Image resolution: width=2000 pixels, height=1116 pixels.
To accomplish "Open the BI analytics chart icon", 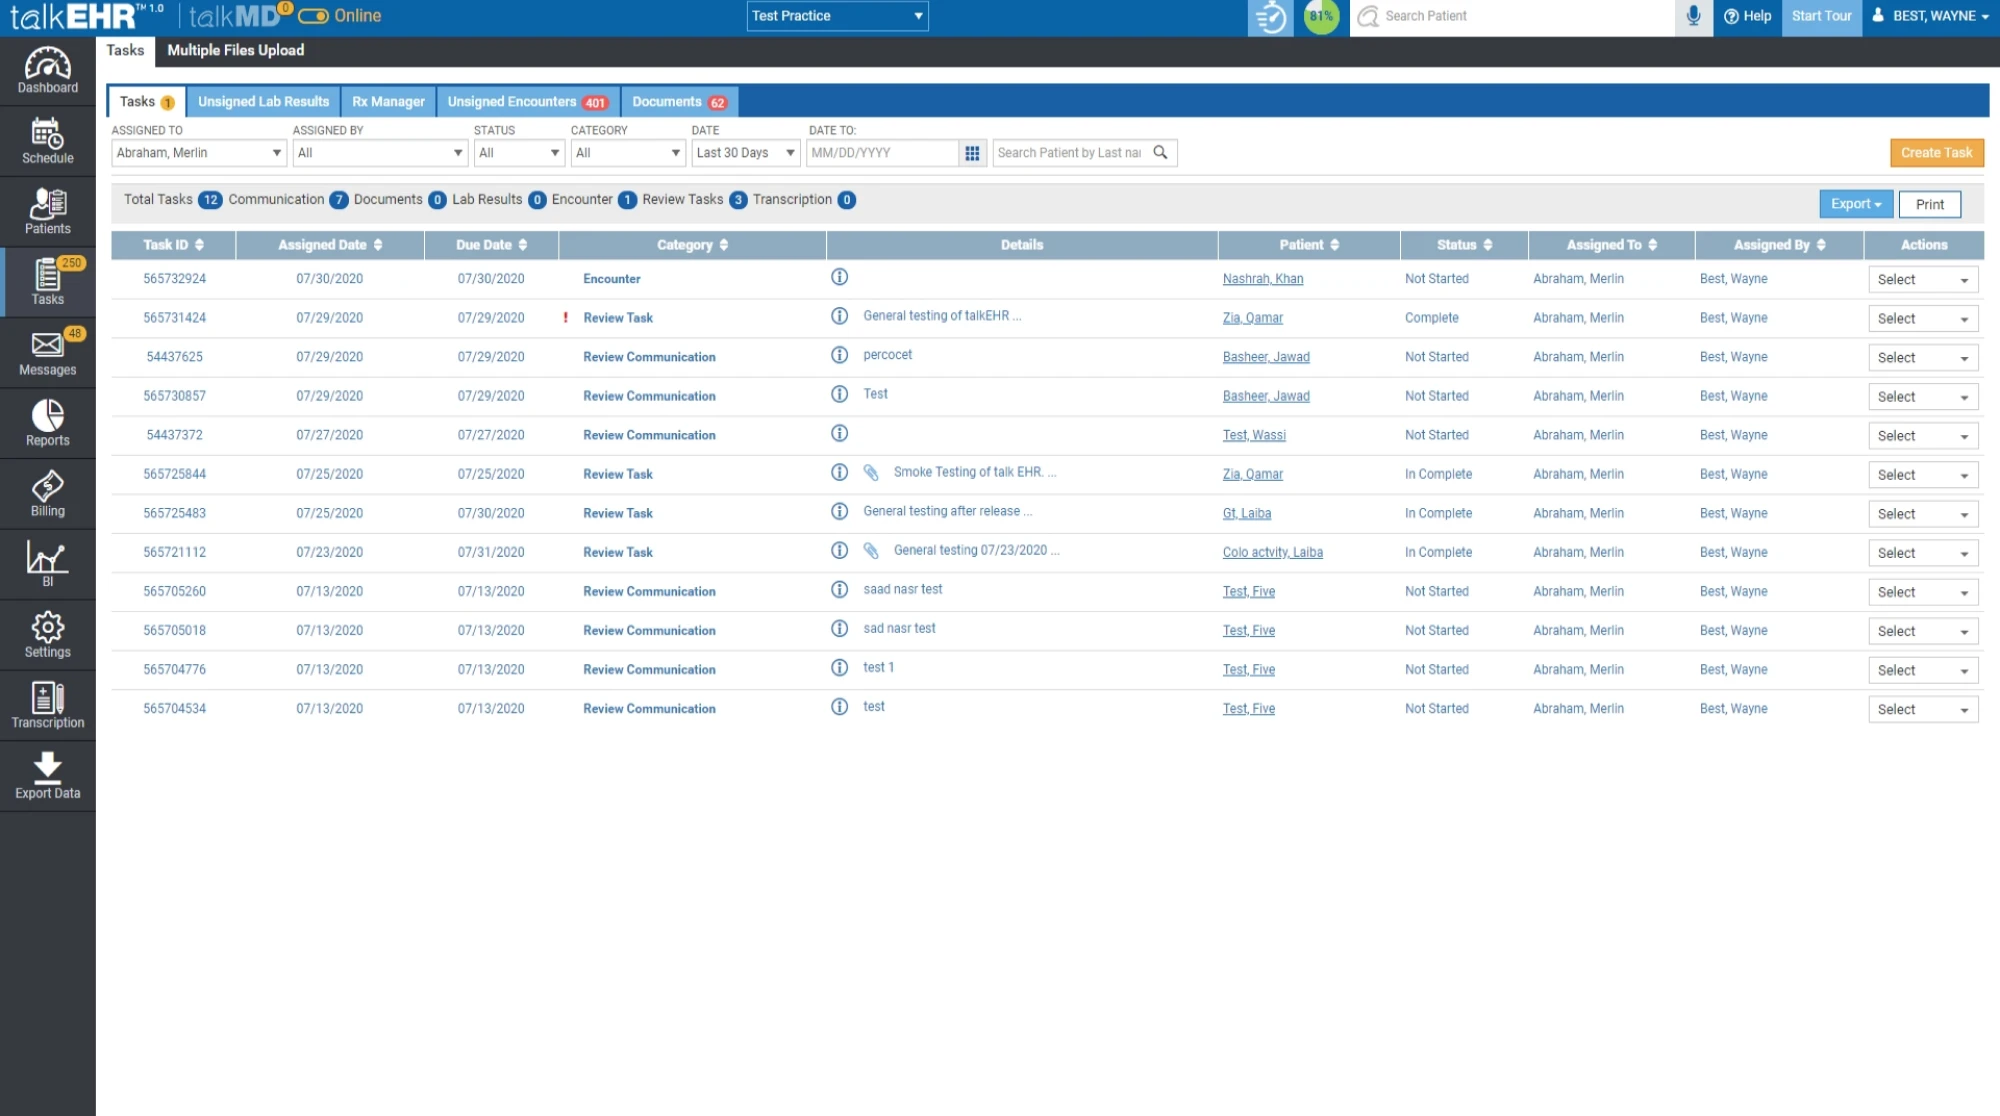I will [x=47, y=564].
